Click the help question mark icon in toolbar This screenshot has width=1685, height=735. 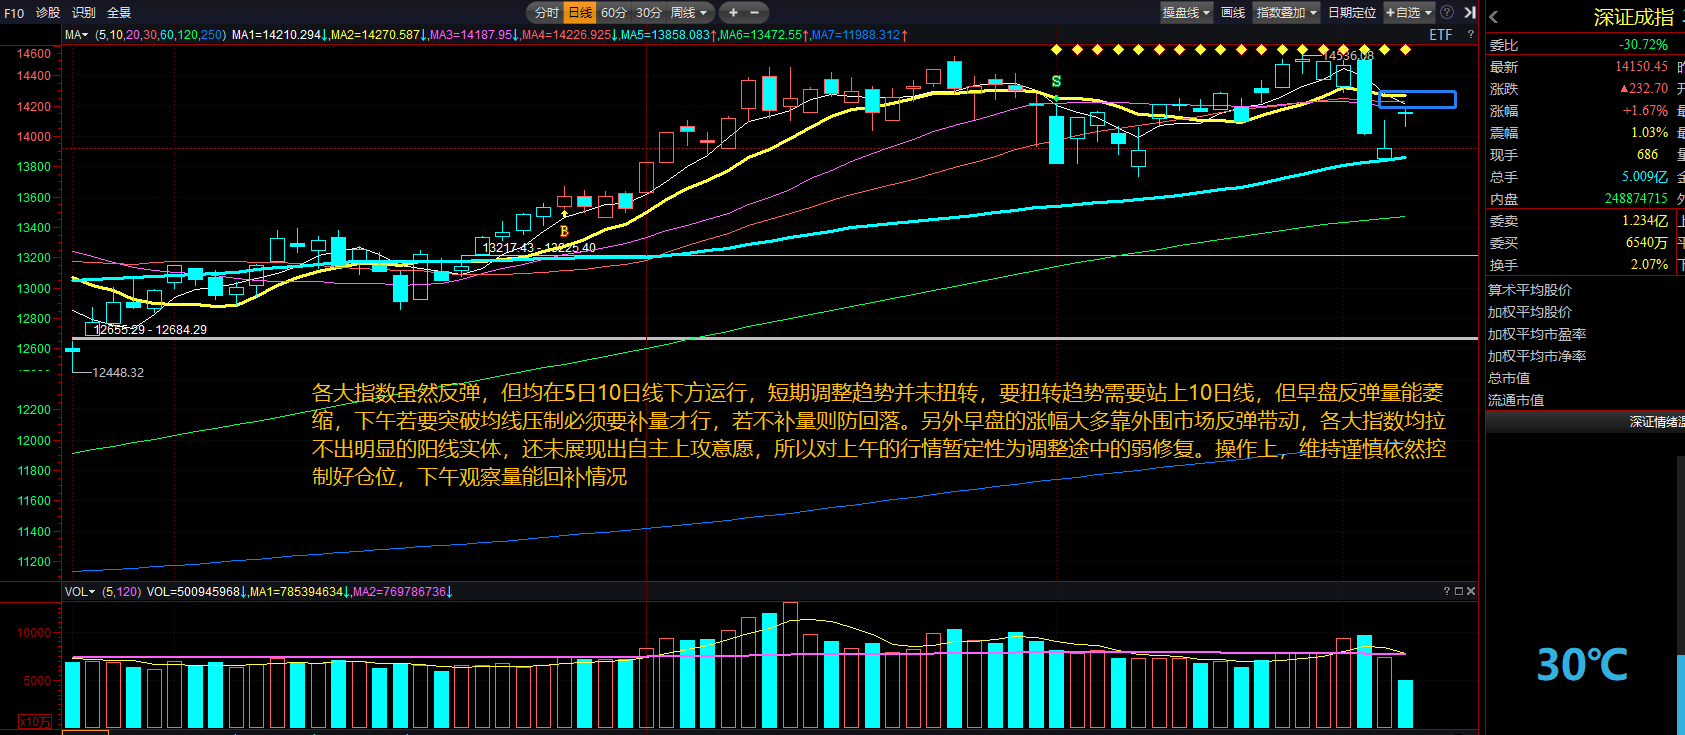coord(1447,13)
